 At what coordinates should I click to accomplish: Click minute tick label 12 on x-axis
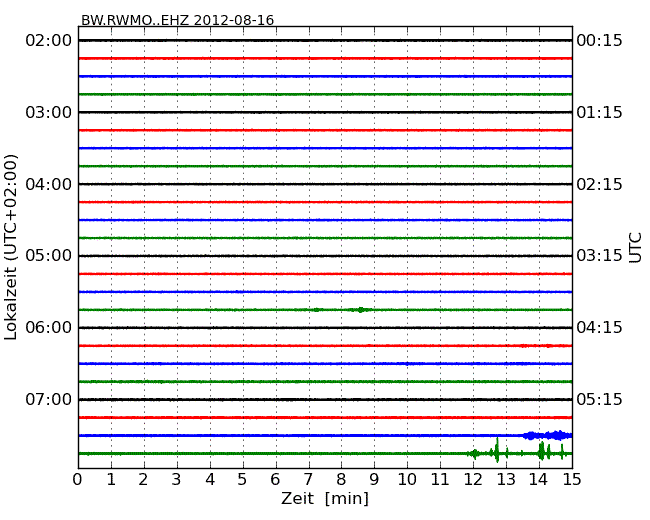pyautogui.click(x=473, y=480)
